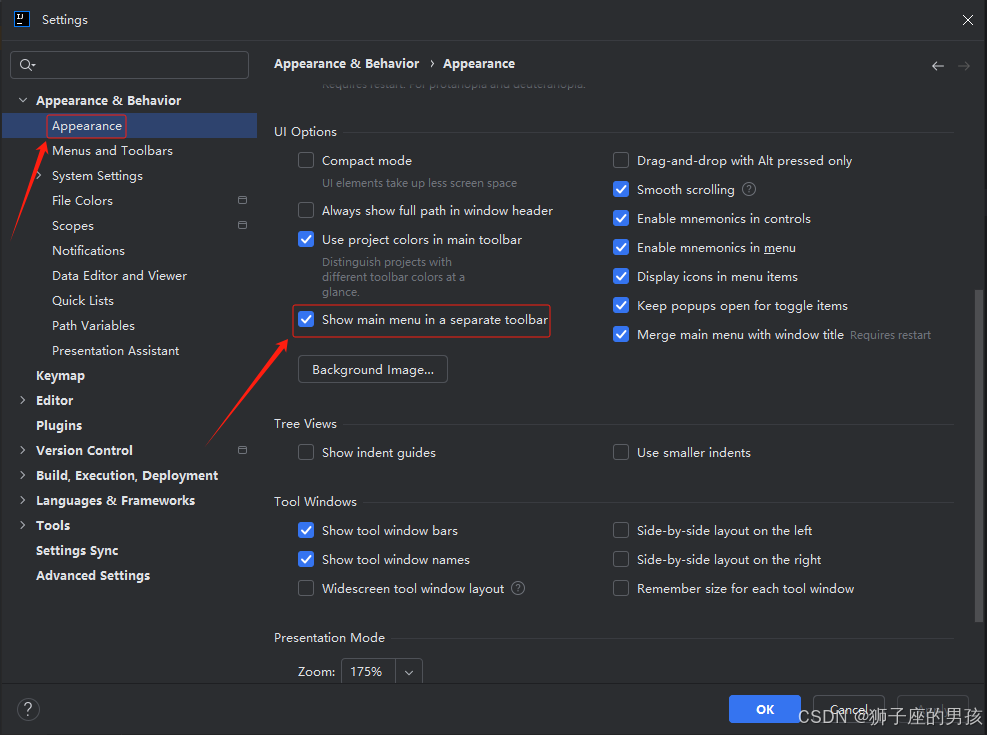The width and height of the screenshot is (987, 735).
Task: Toggle Enable mnemonics in controls
Action: [621, 218]
